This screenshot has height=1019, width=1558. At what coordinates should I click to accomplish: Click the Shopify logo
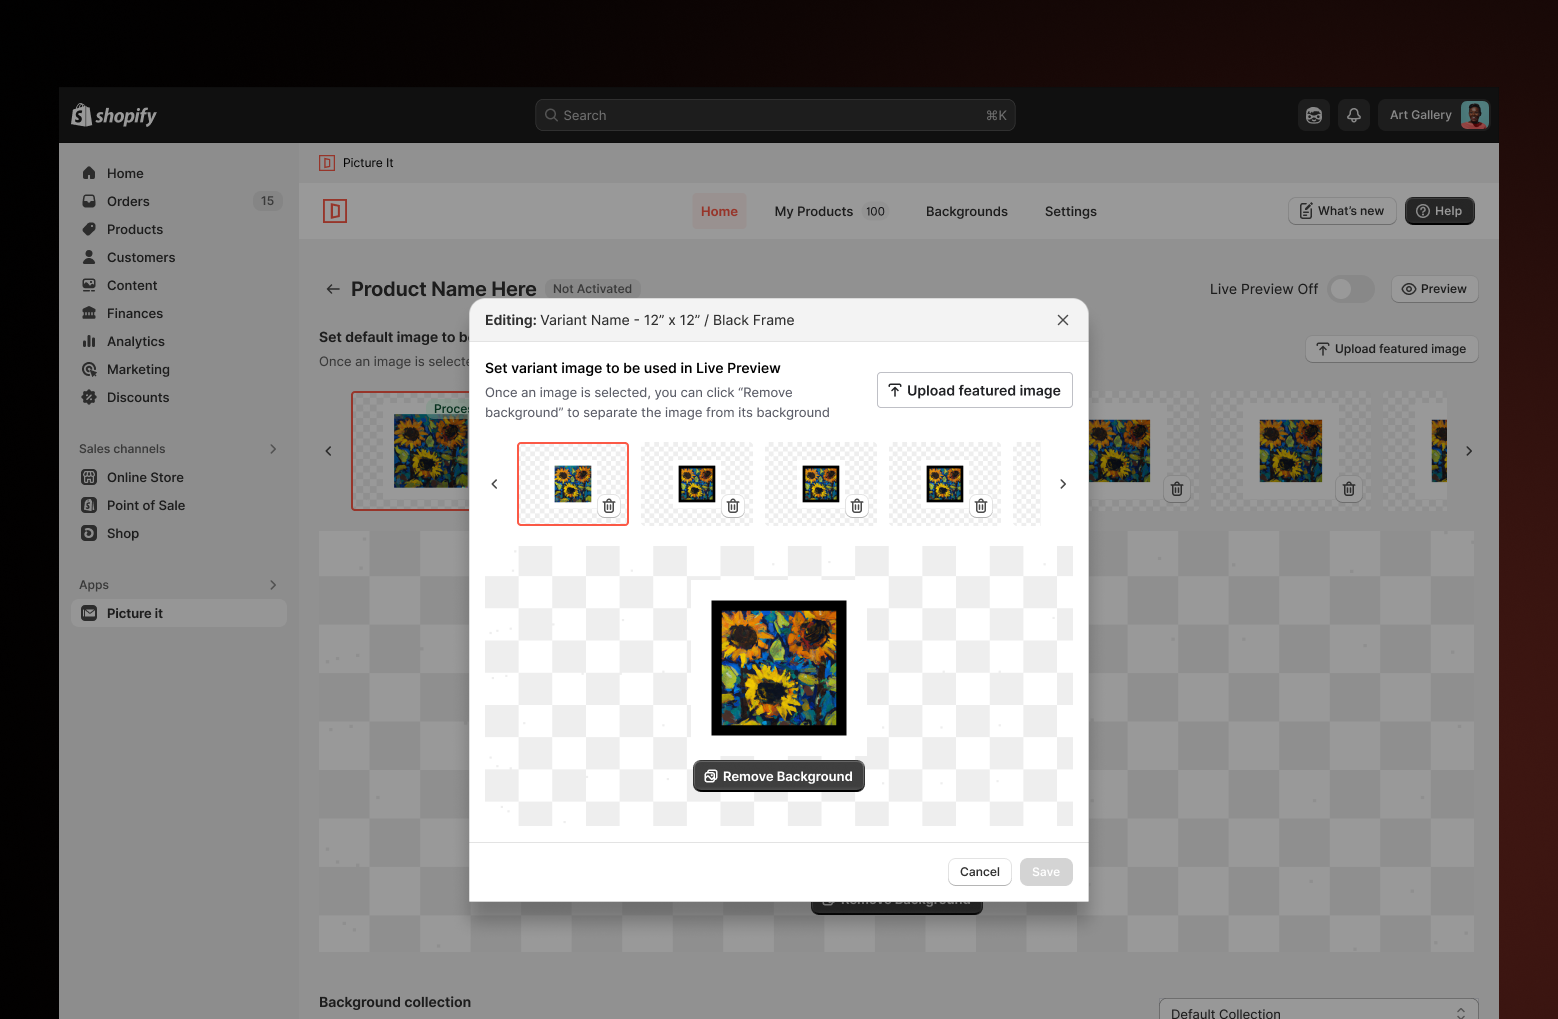113,115
